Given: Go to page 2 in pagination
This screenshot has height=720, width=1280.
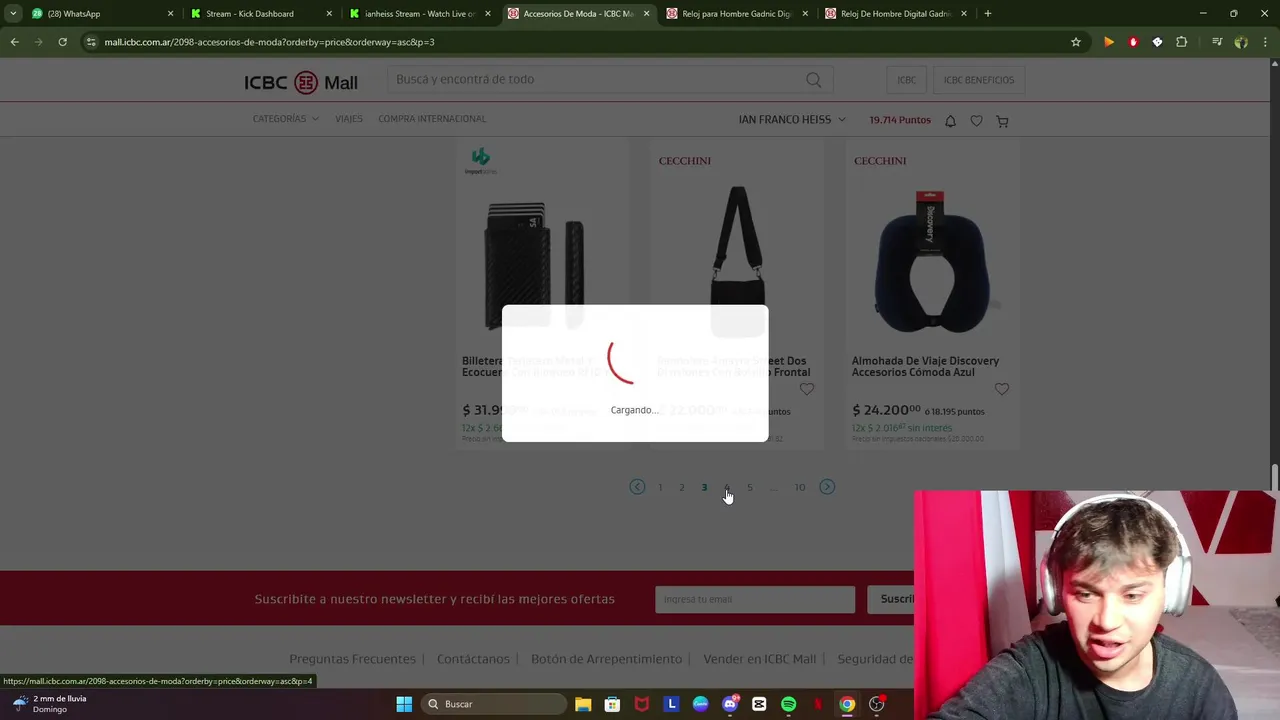Looking at the screenshot, I should (682, 487).
